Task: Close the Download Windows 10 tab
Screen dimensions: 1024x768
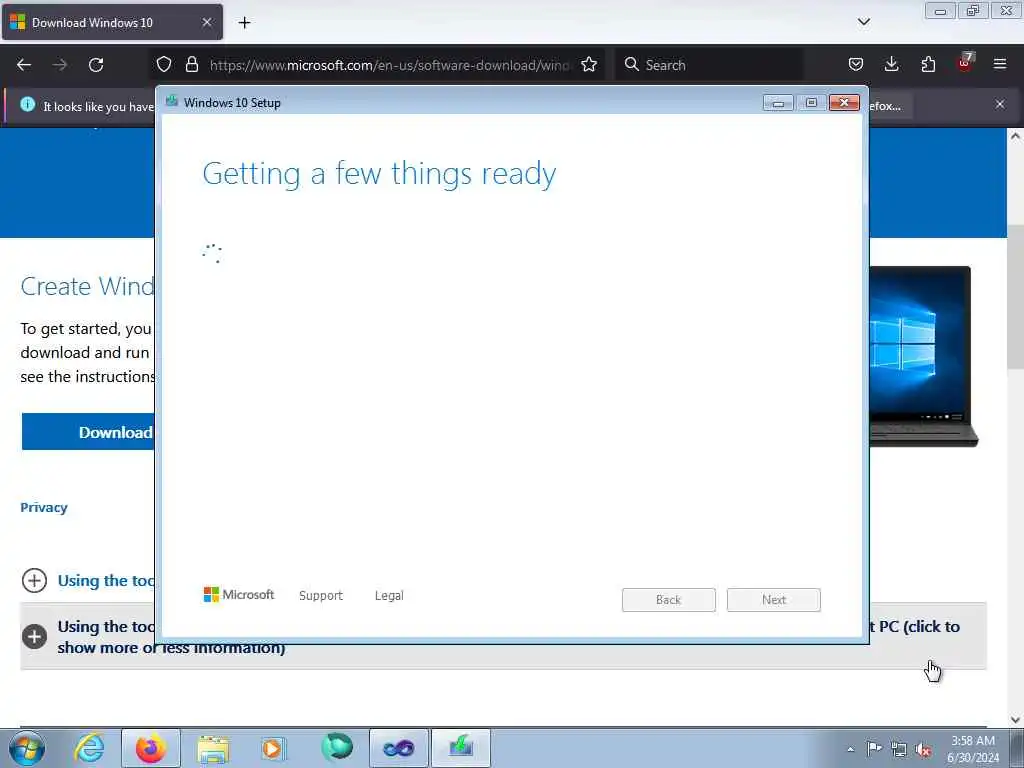Action: click(x=206, y=23)
